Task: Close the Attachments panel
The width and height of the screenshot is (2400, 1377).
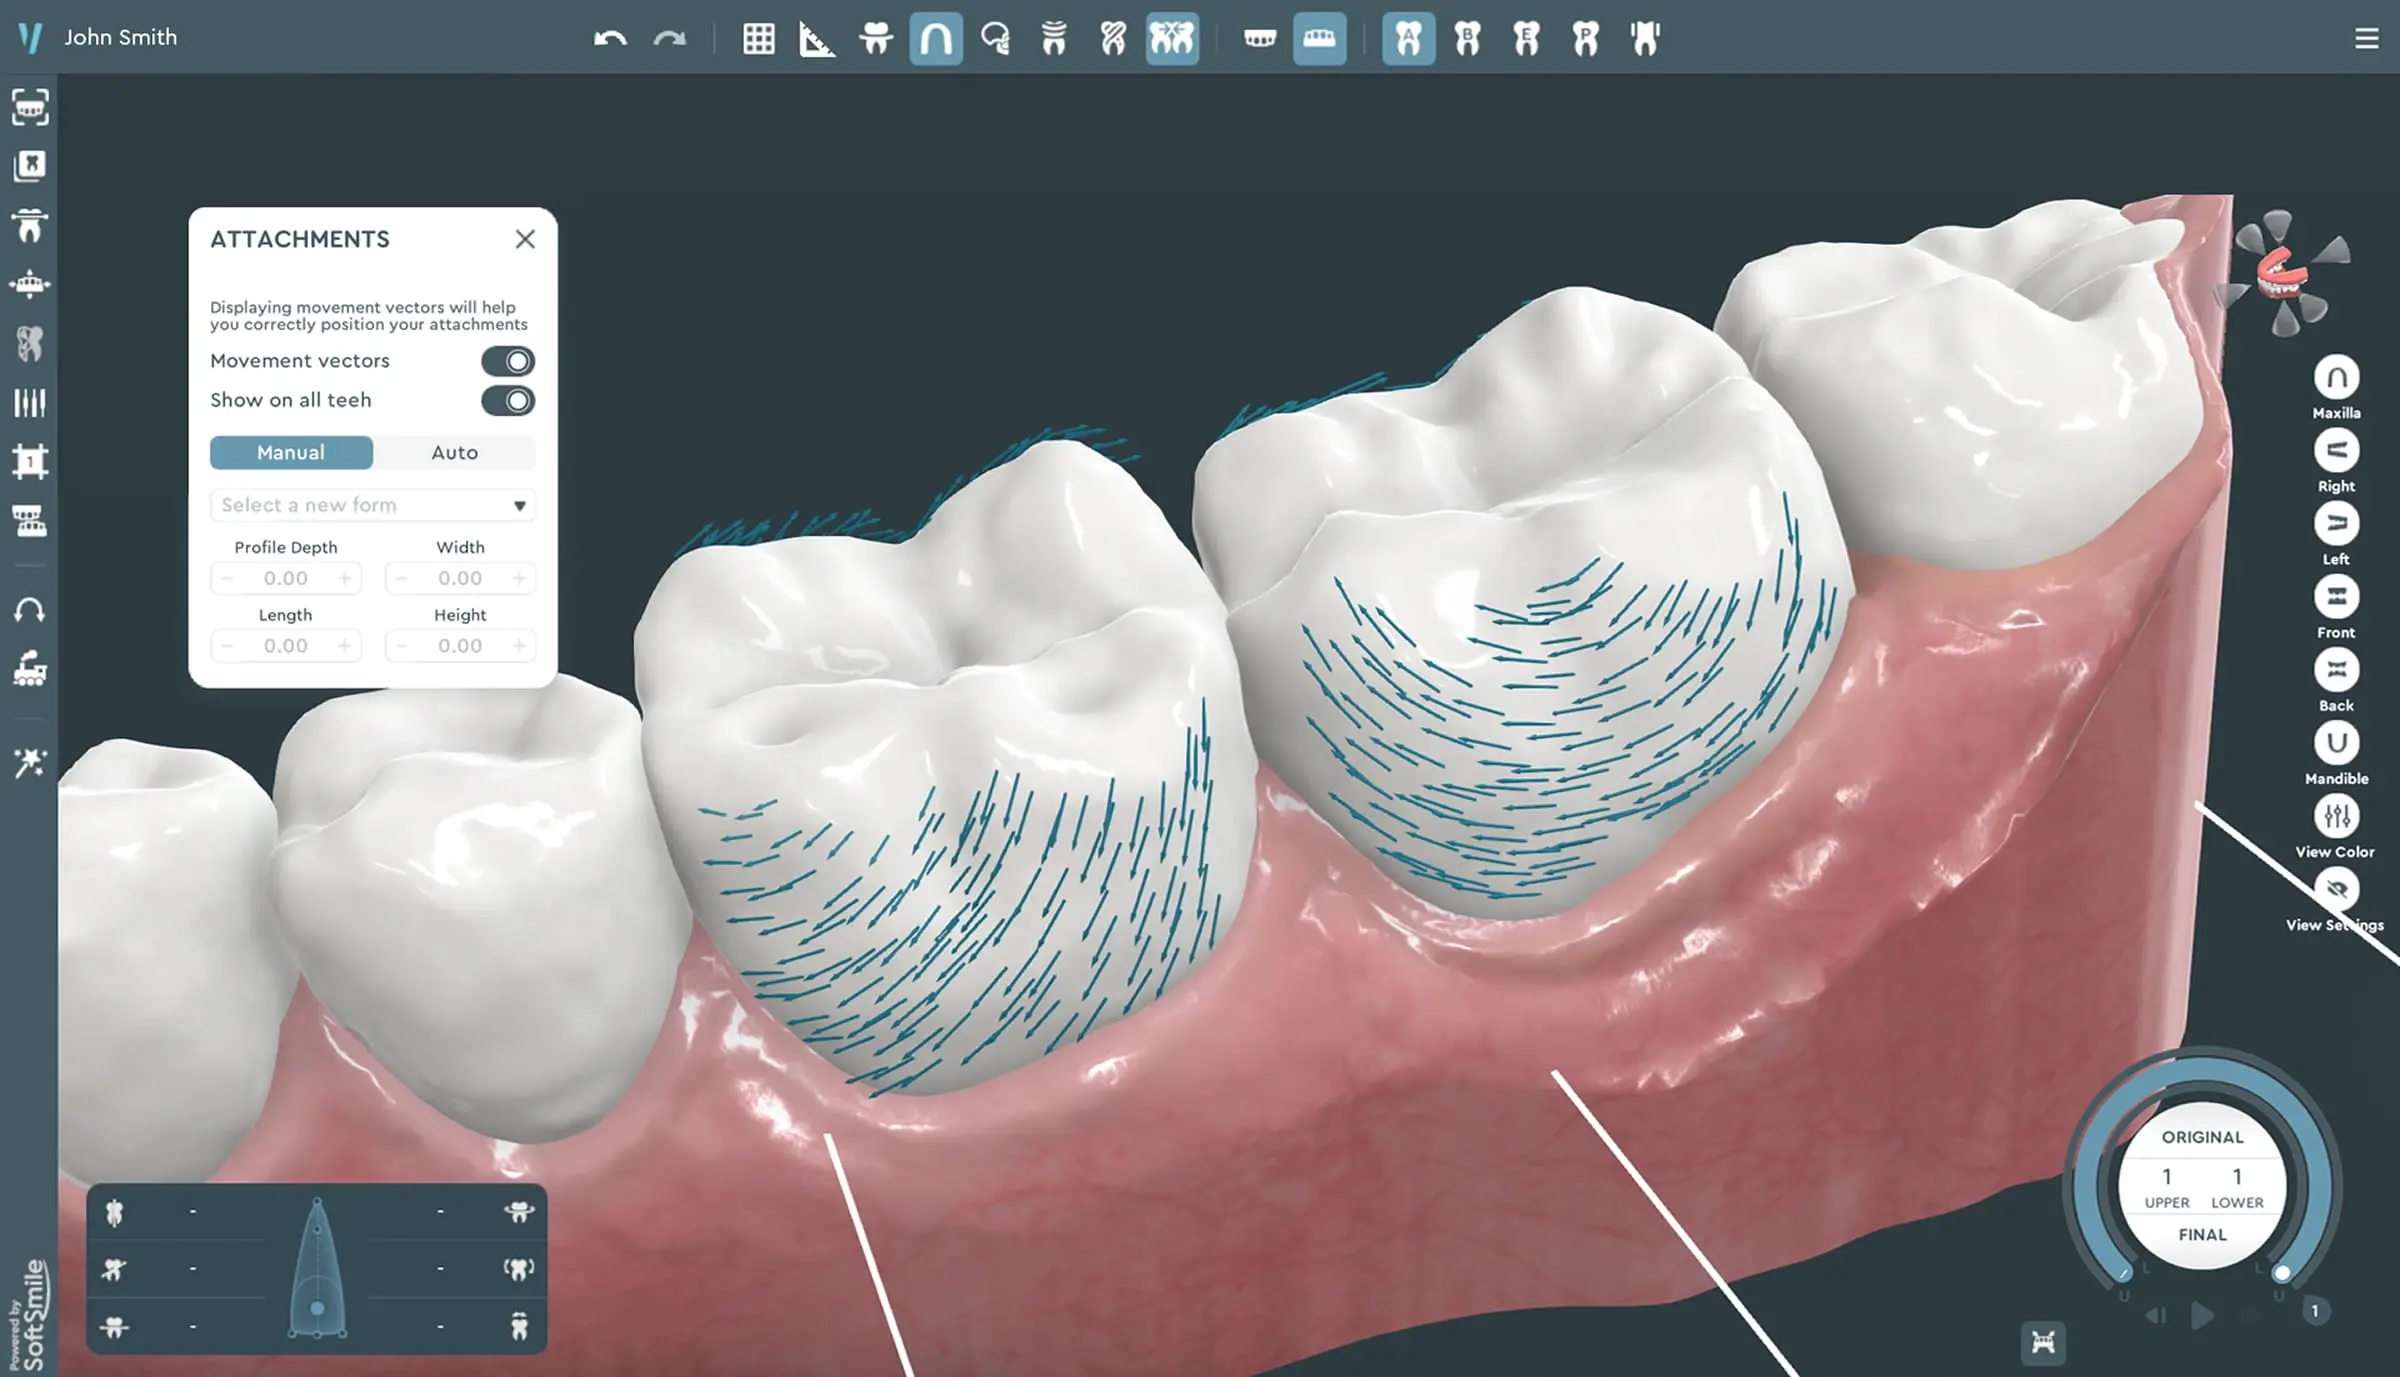Action: [525, 239]
